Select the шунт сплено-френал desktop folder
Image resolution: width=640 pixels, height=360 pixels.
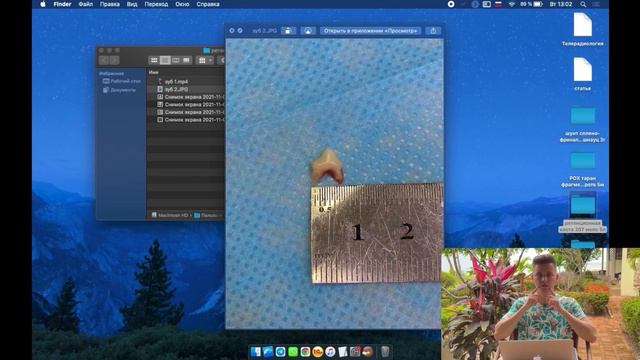point(582,124)
